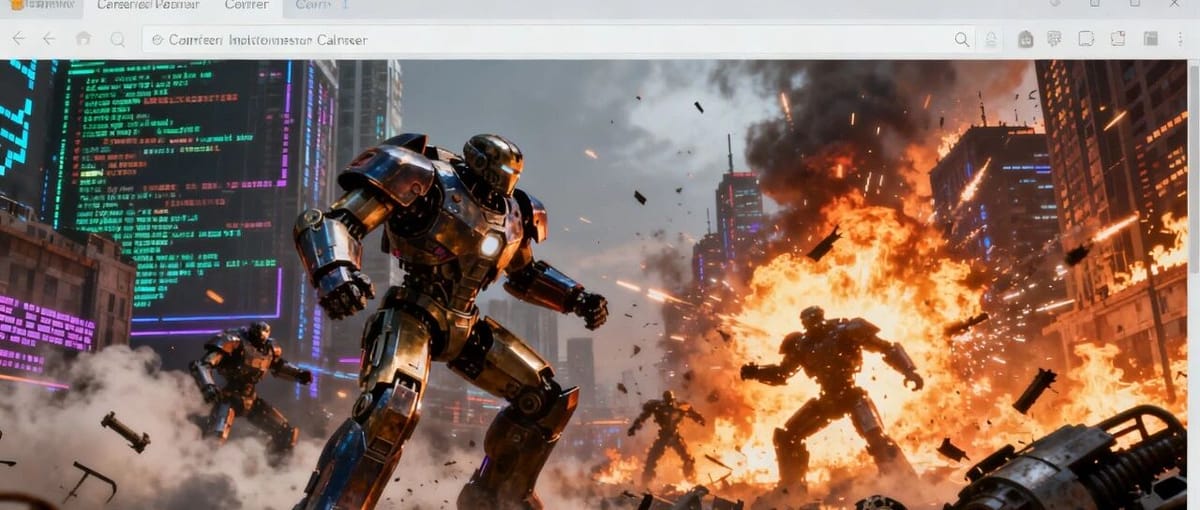Image resolution: width=1200 pixels, height=510 pixels.
Task: Switch to the "Canseried Pearner" tab
Action: click(x=147, y=5)
